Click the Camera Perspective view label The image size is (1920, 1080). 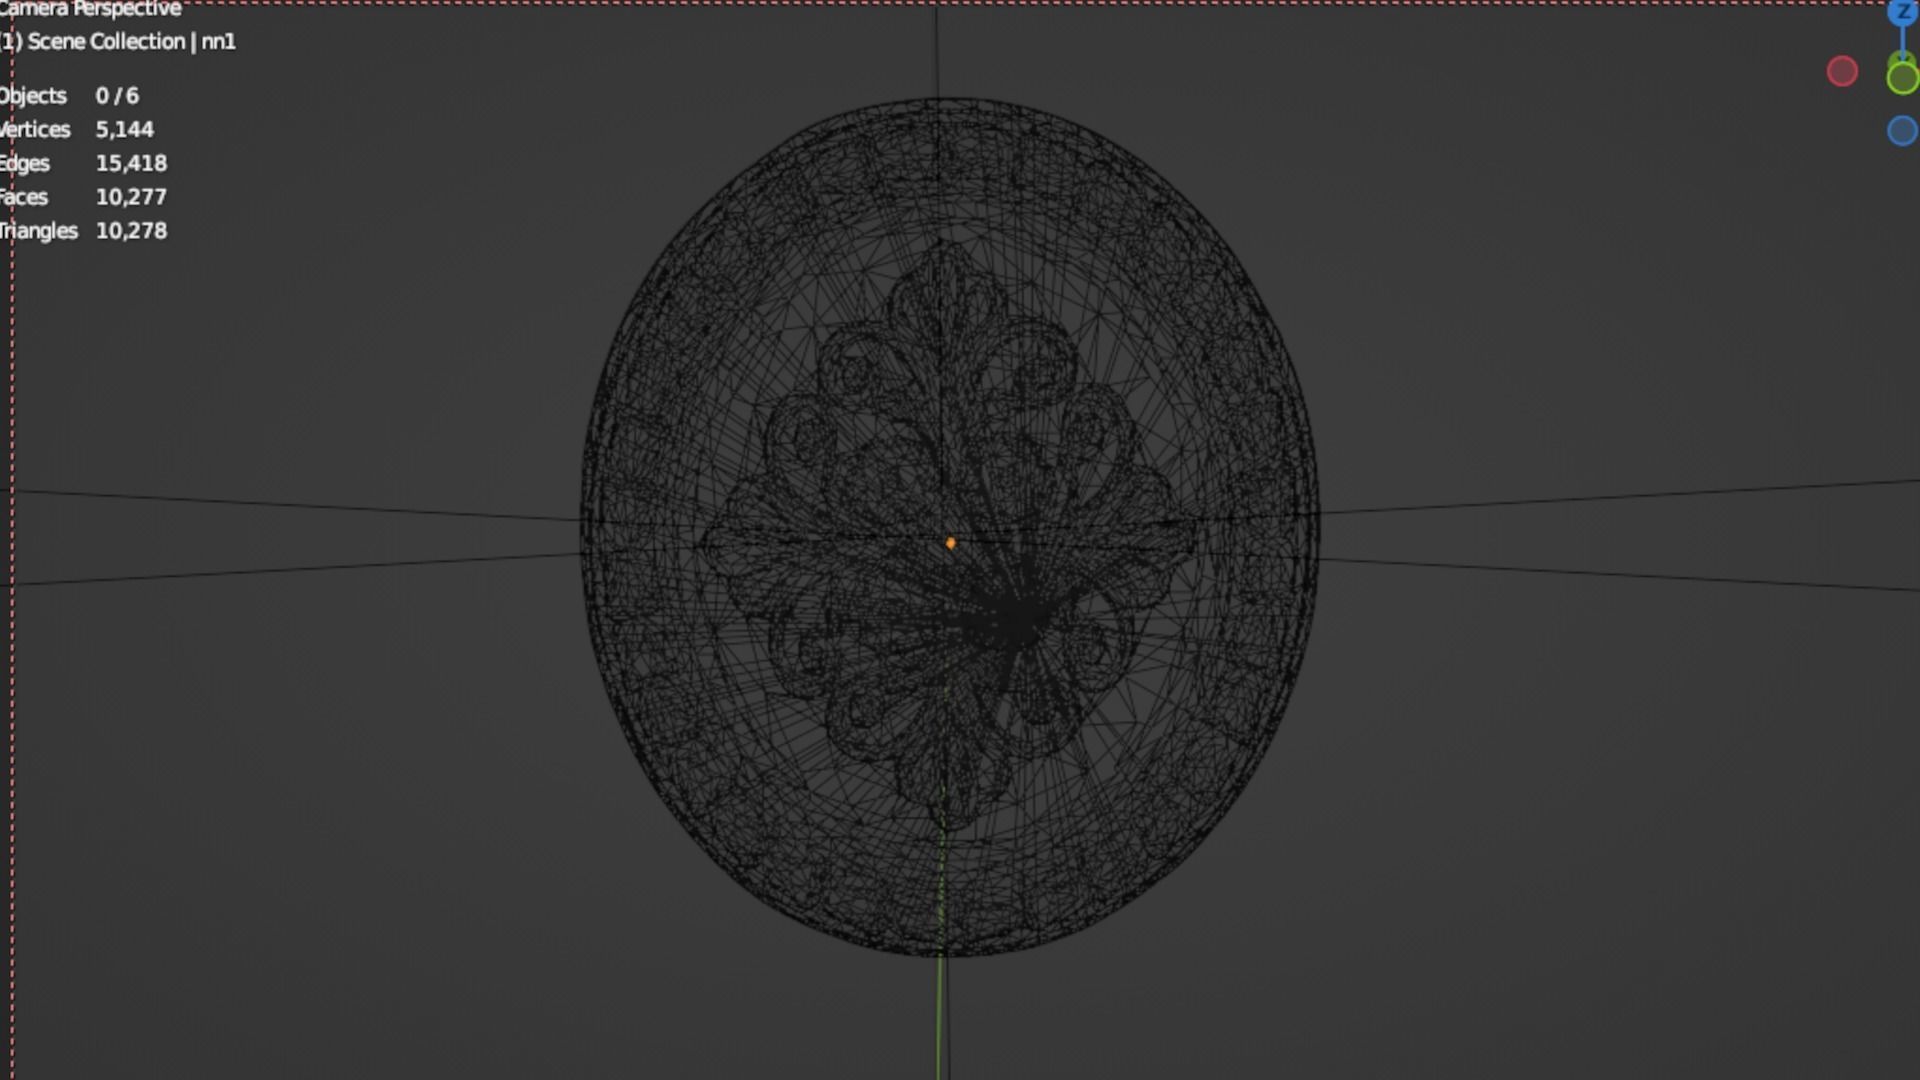point(90,9)
